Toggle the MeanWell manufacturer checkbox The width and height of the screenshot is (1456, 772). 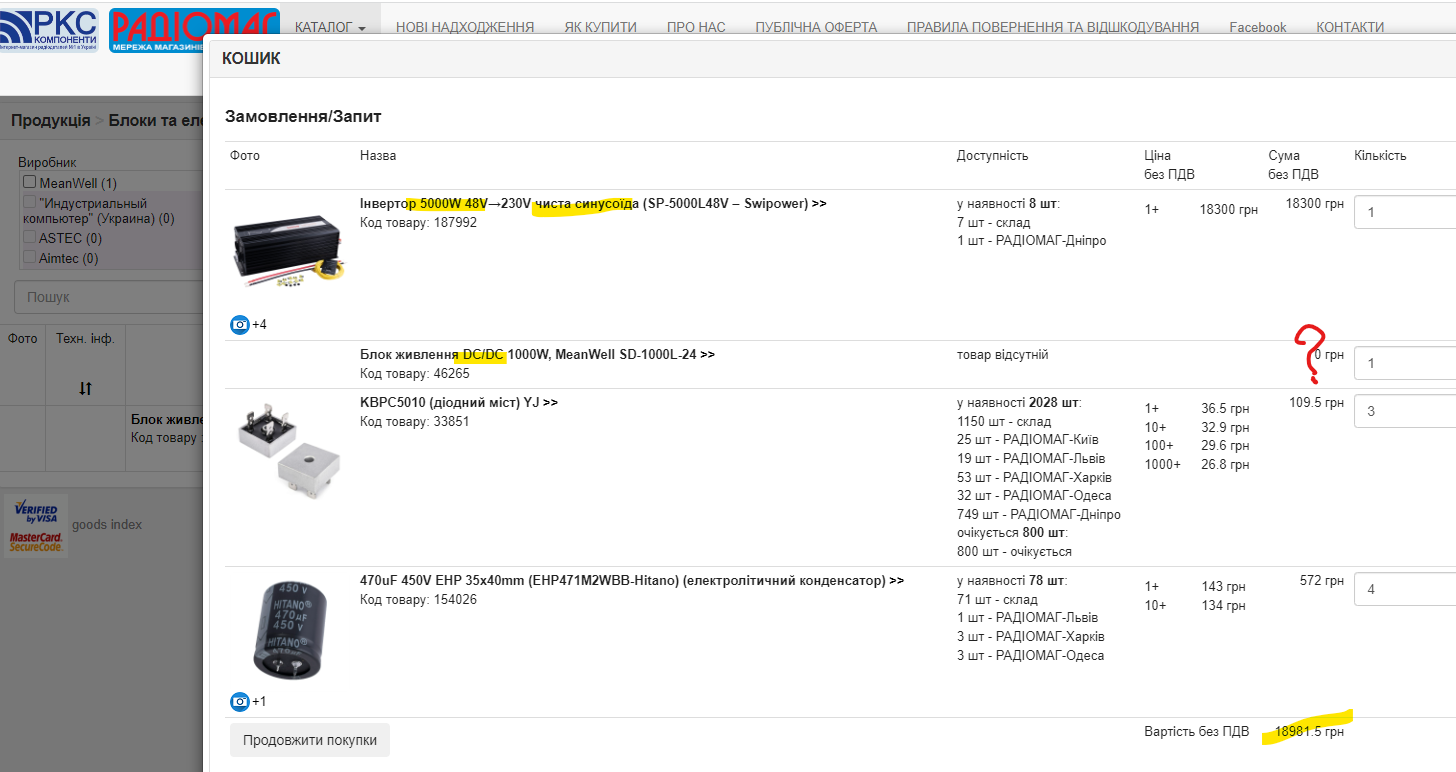click(x=30, y=182)
